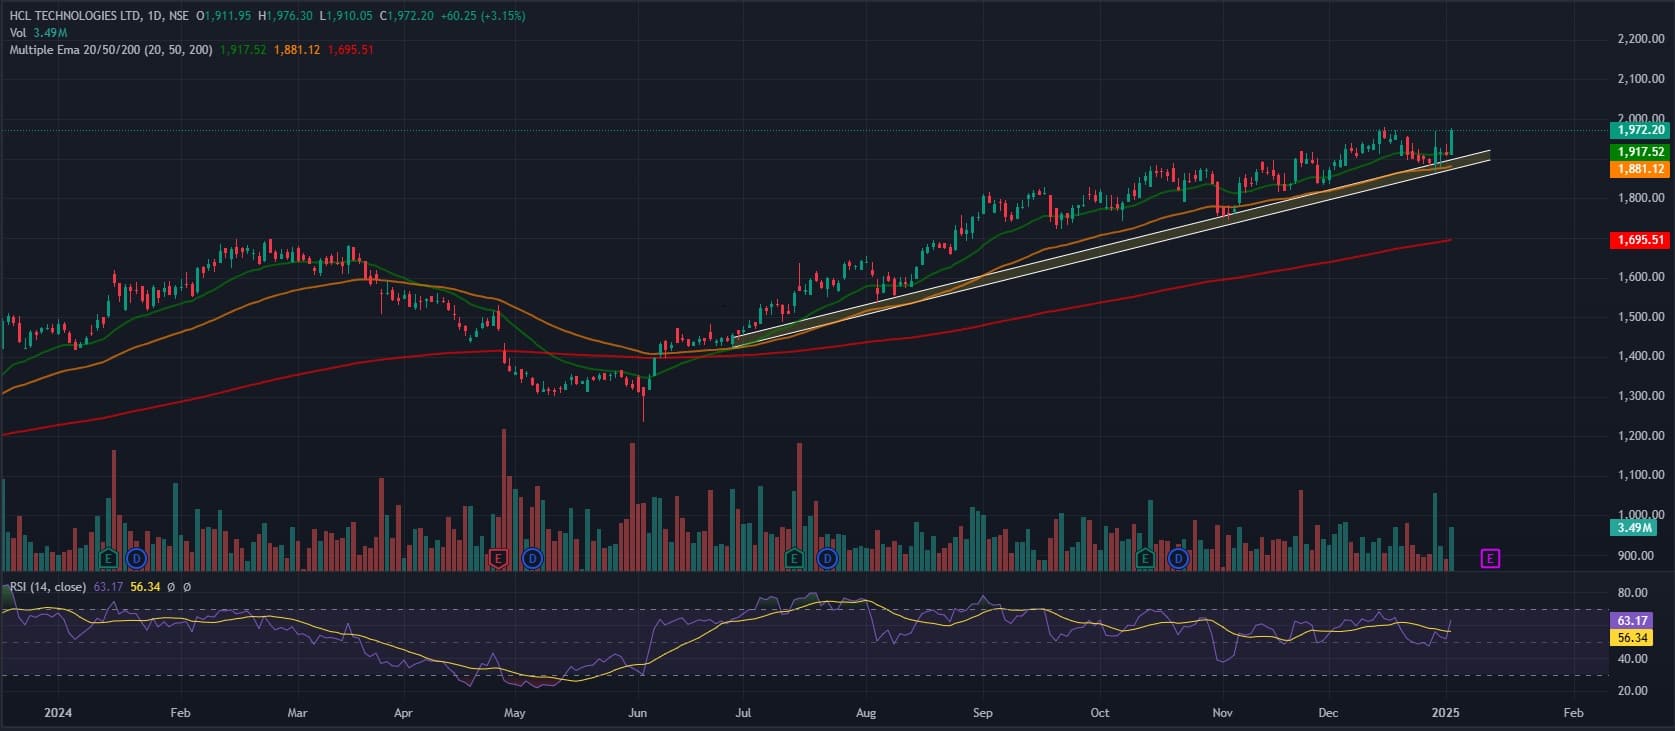Screen dimensions: 1675x731
Task: Click the HCL TECHNOLOGIES LTD symbol title
Action: 75,16
